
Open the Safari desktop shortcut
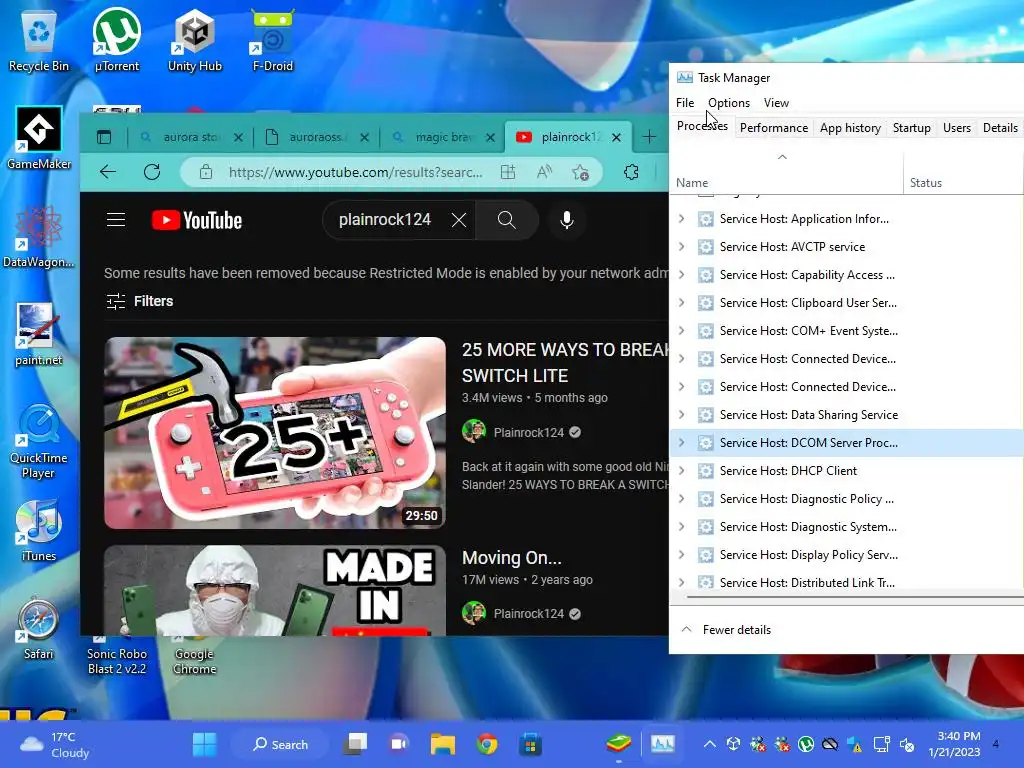pyautogui.click(x=39, y=628)
